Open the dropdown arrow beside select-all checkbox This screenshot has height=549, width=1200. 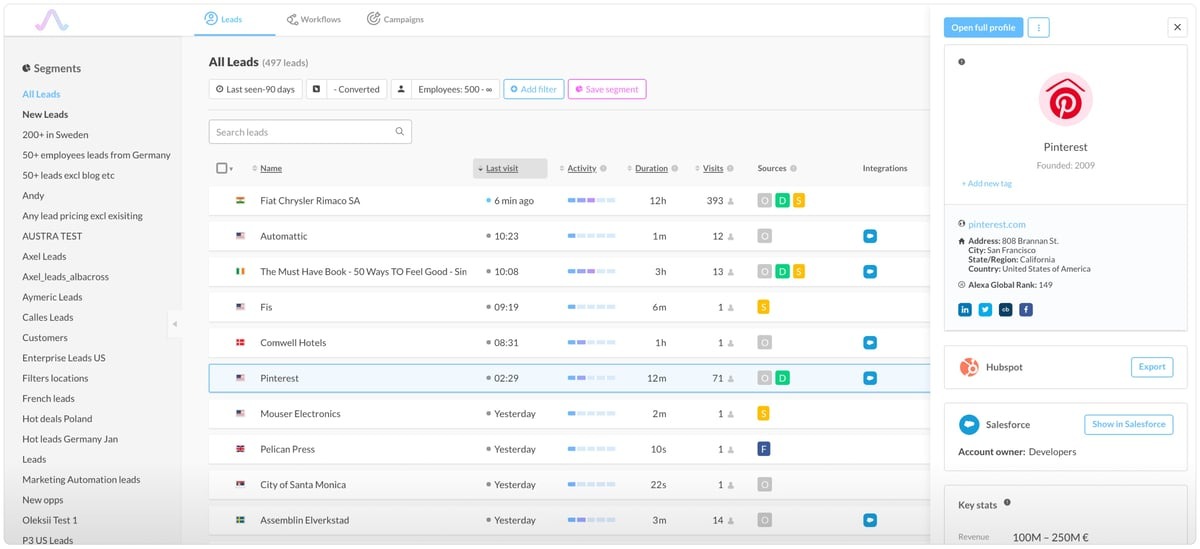(x=231, y=169)
